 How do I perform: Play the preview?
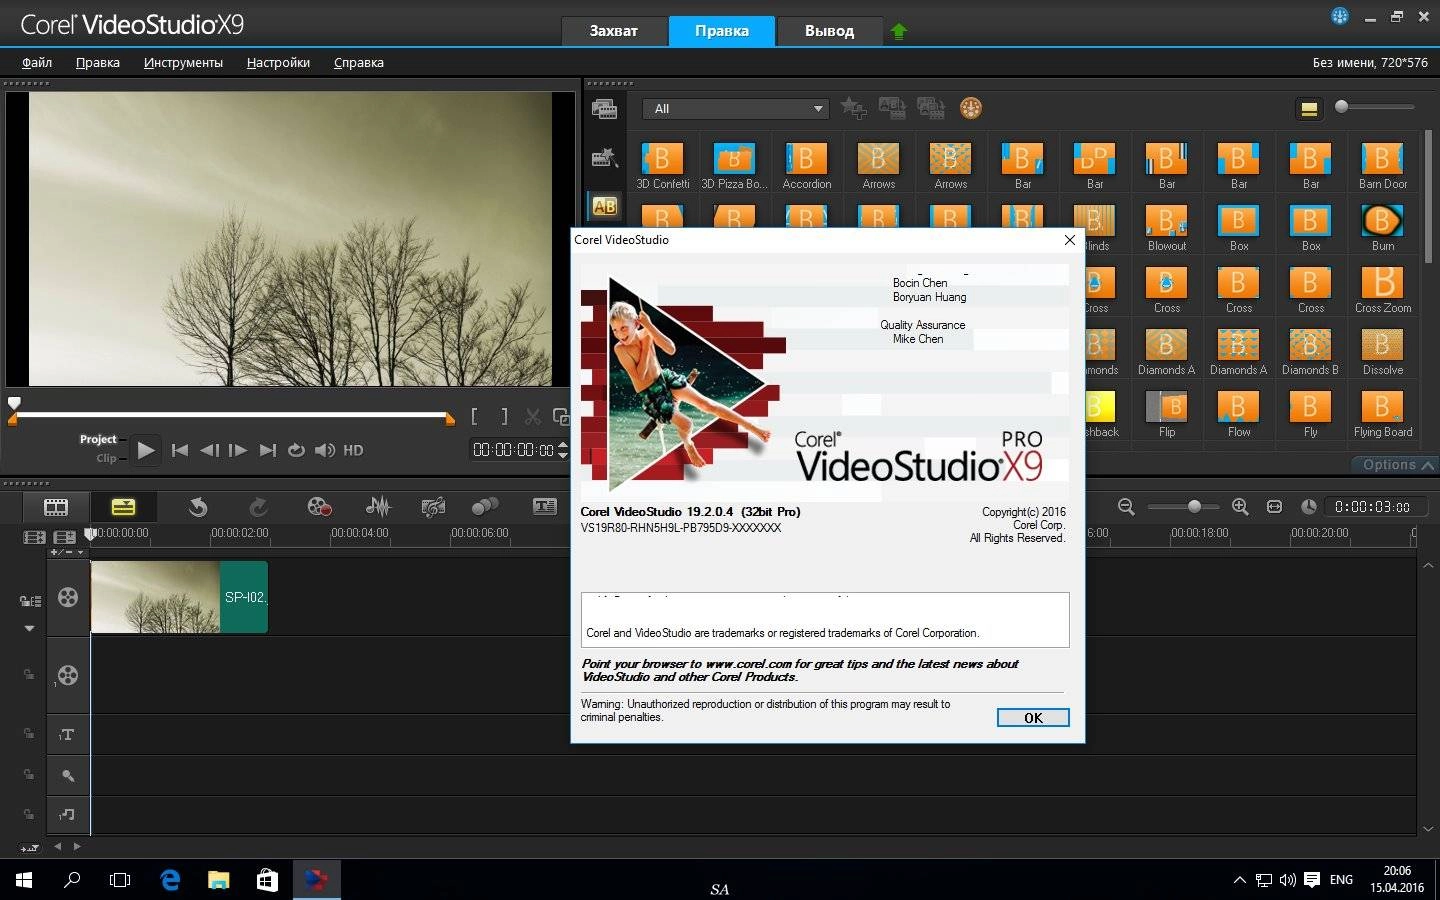[146, 450]
